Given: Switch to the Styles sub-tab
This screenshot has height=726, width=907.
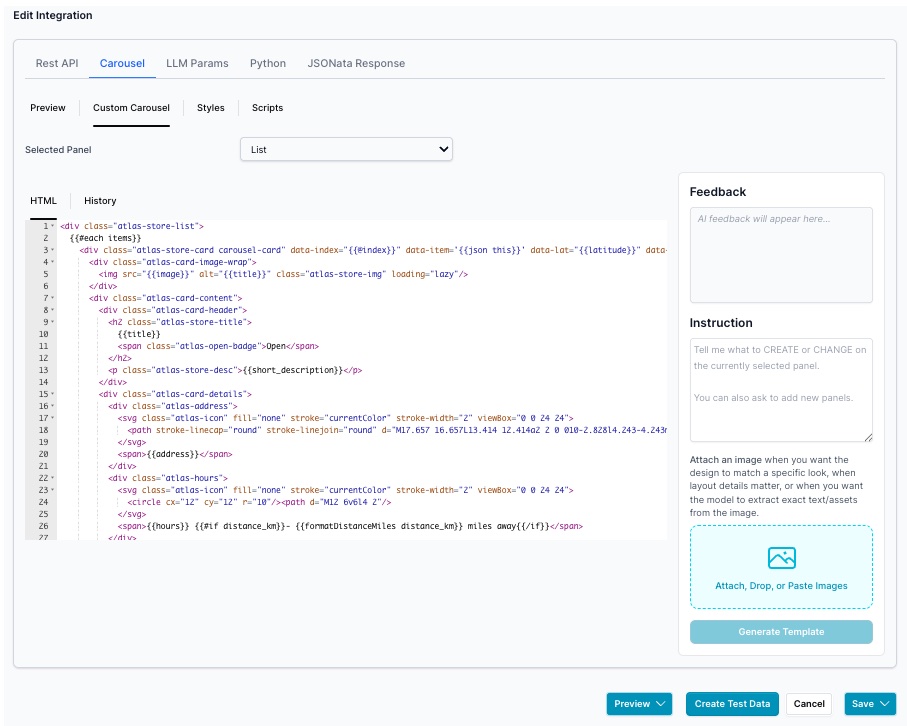Looking at the screenshot, I should click(211, 108).
